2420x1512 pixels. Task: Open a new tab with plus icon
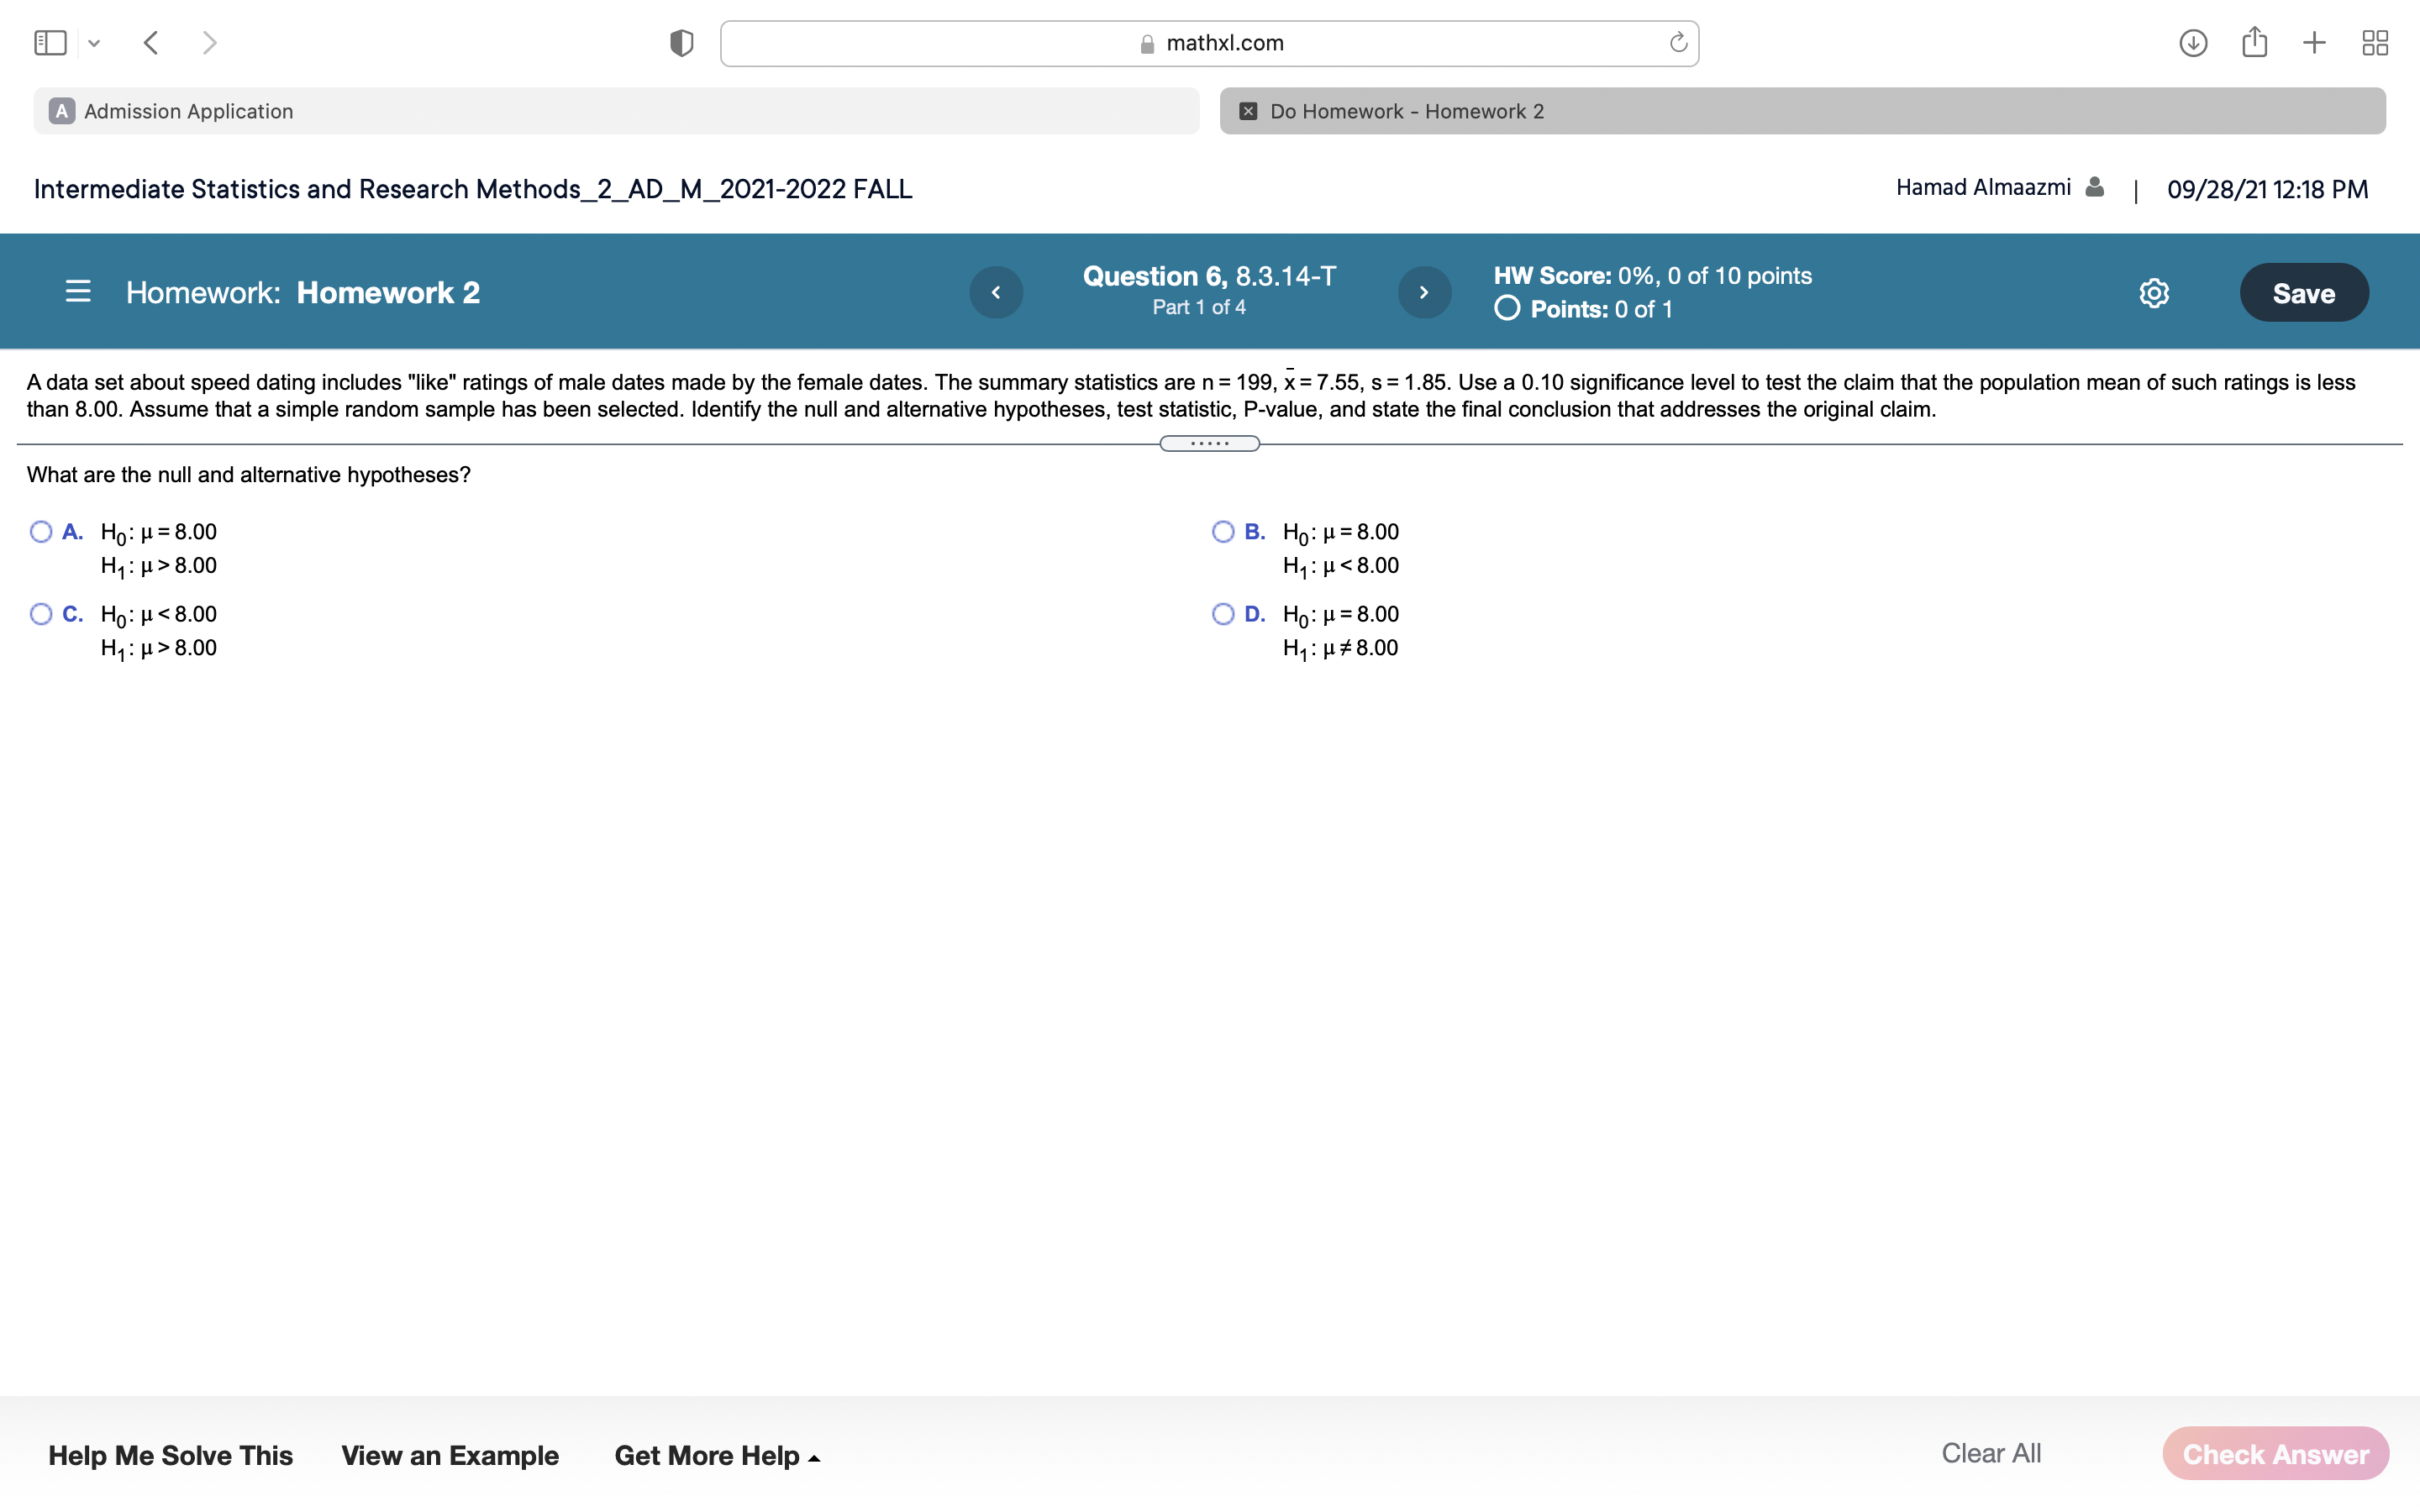pos(2314,43)
